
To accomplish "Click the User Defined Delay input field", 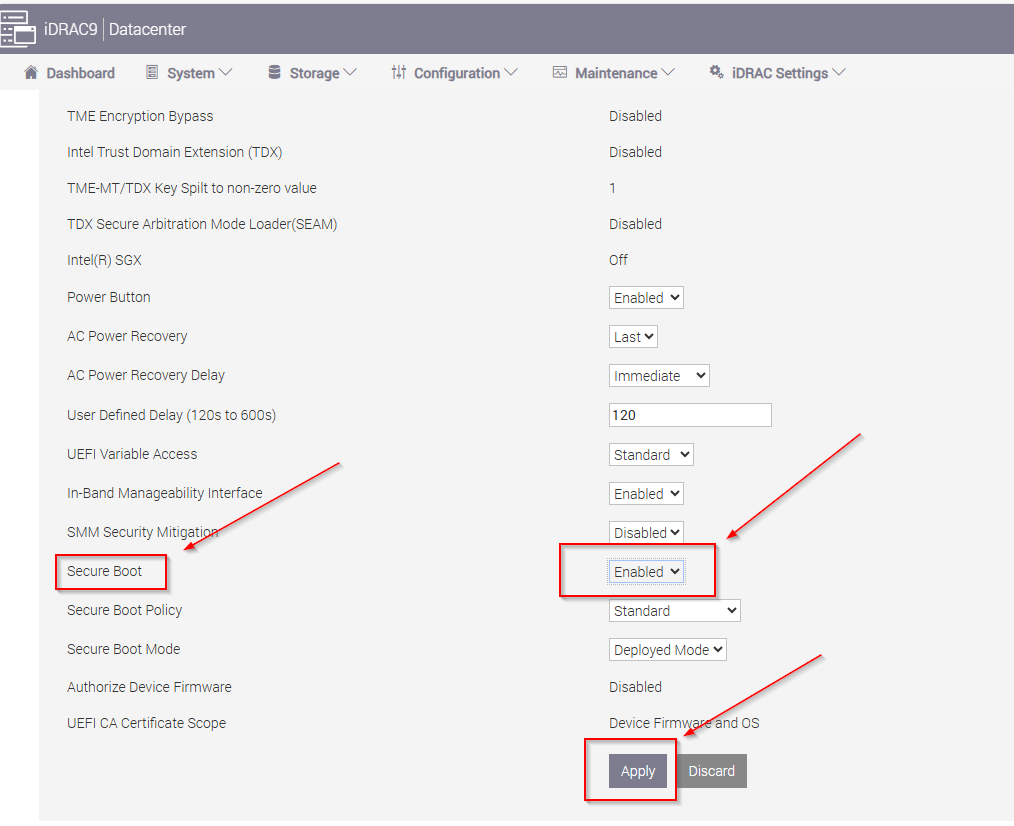I will point(690,415).
